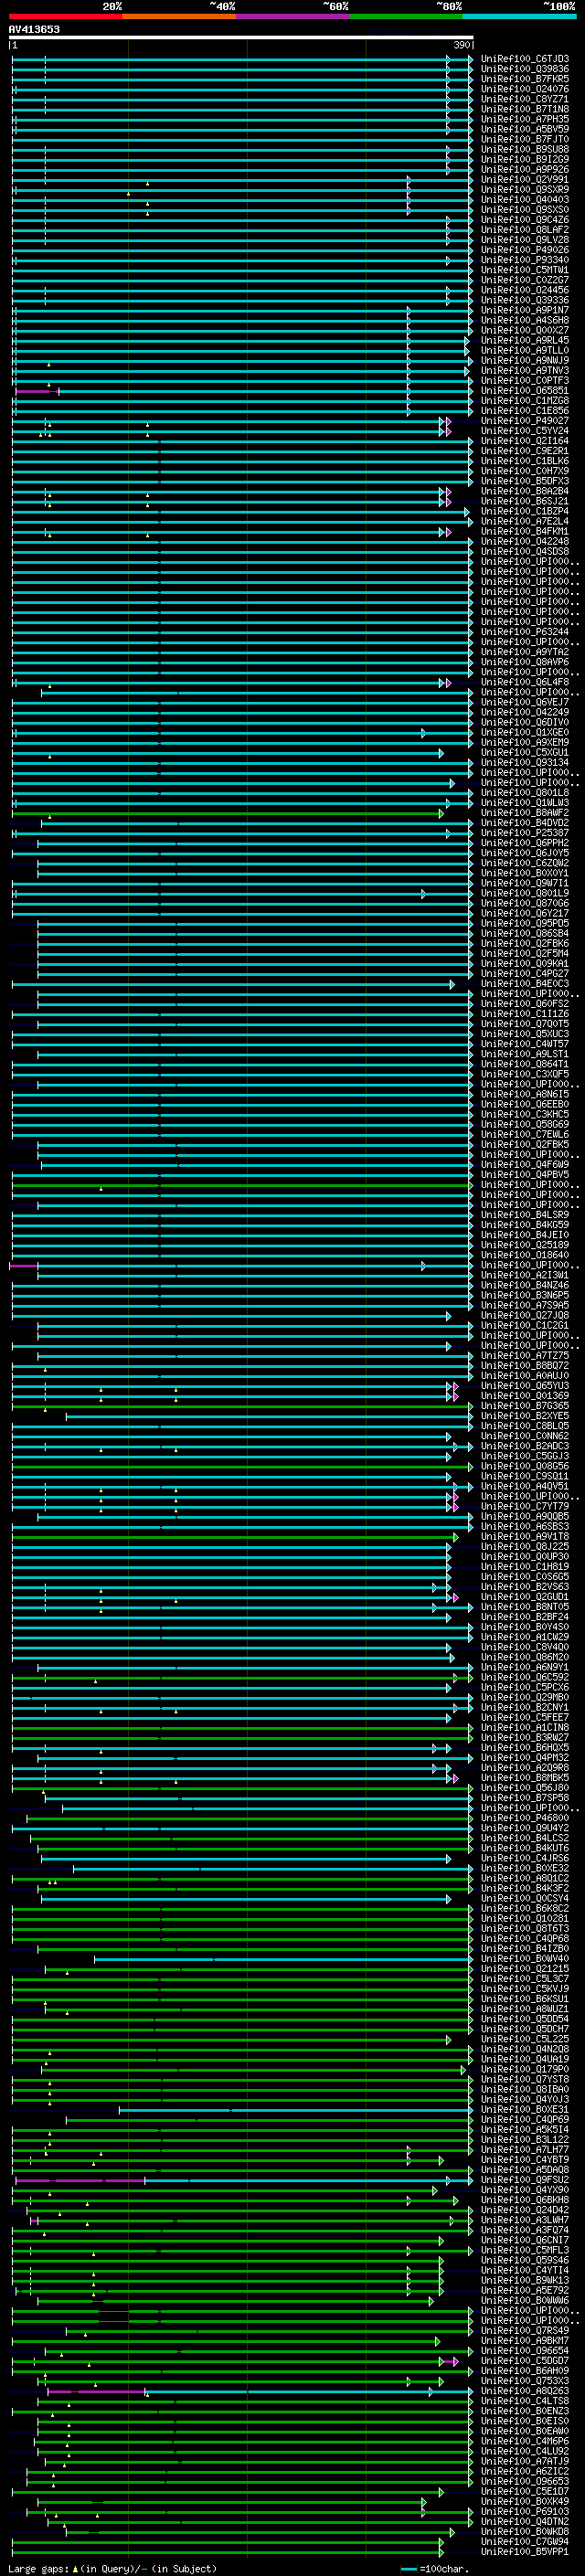Open hit UniRef100_C1C2G1
This screenshot has width=585, height=2576.
[525, 1326]
